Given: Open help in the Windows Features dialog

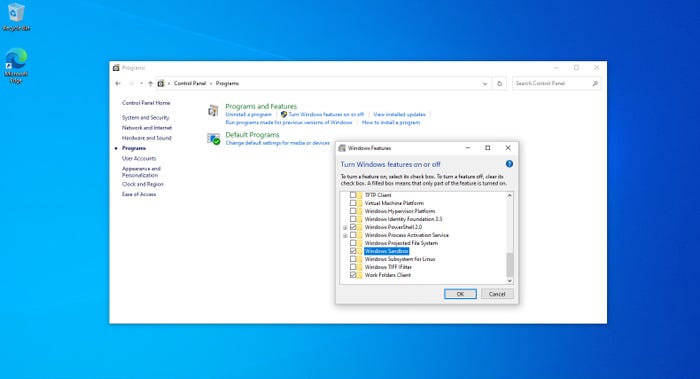Looking at the screenshot, I should pos(509,164).
